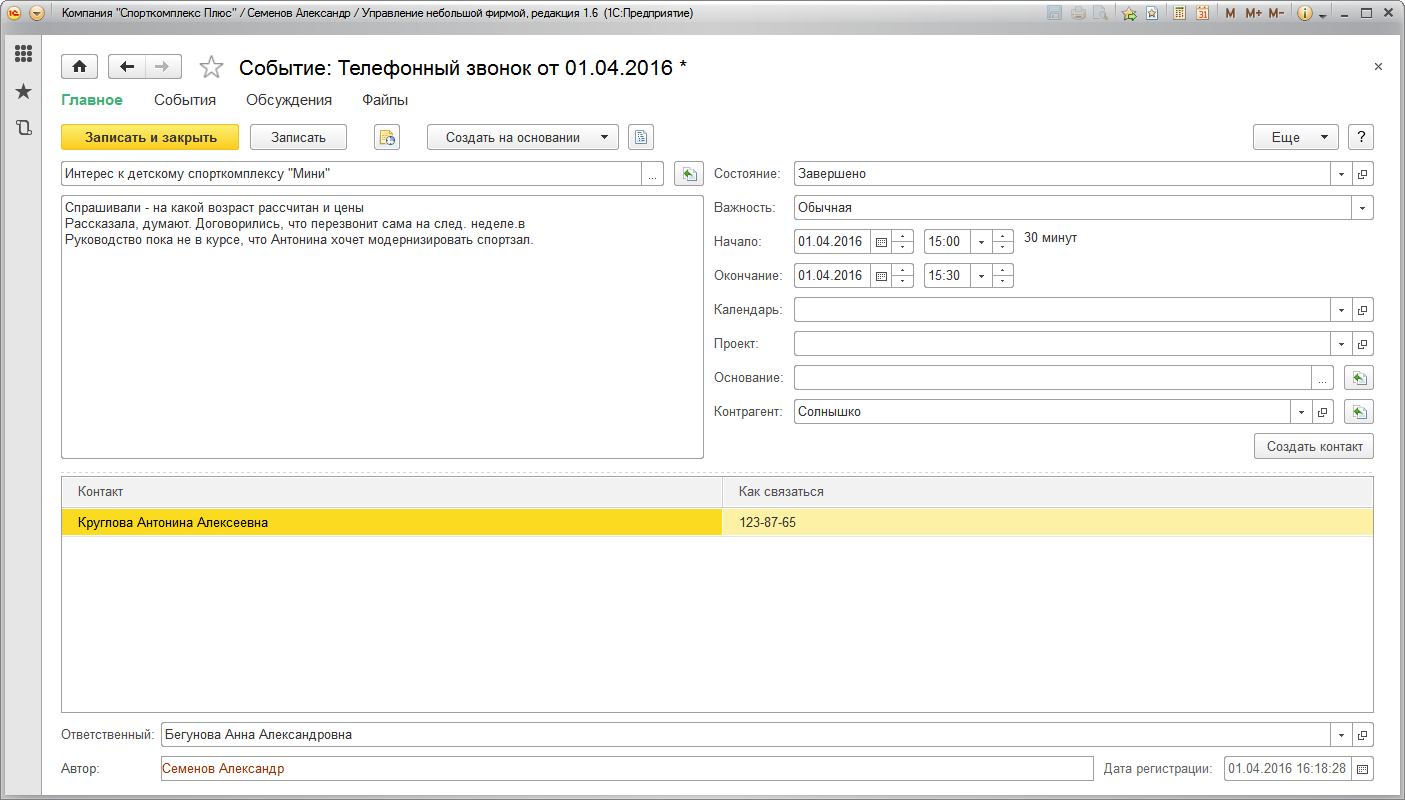Screen dimensions: 1405x800
Task: Switch to the Файлы tab
Action: tap(385, 100)
